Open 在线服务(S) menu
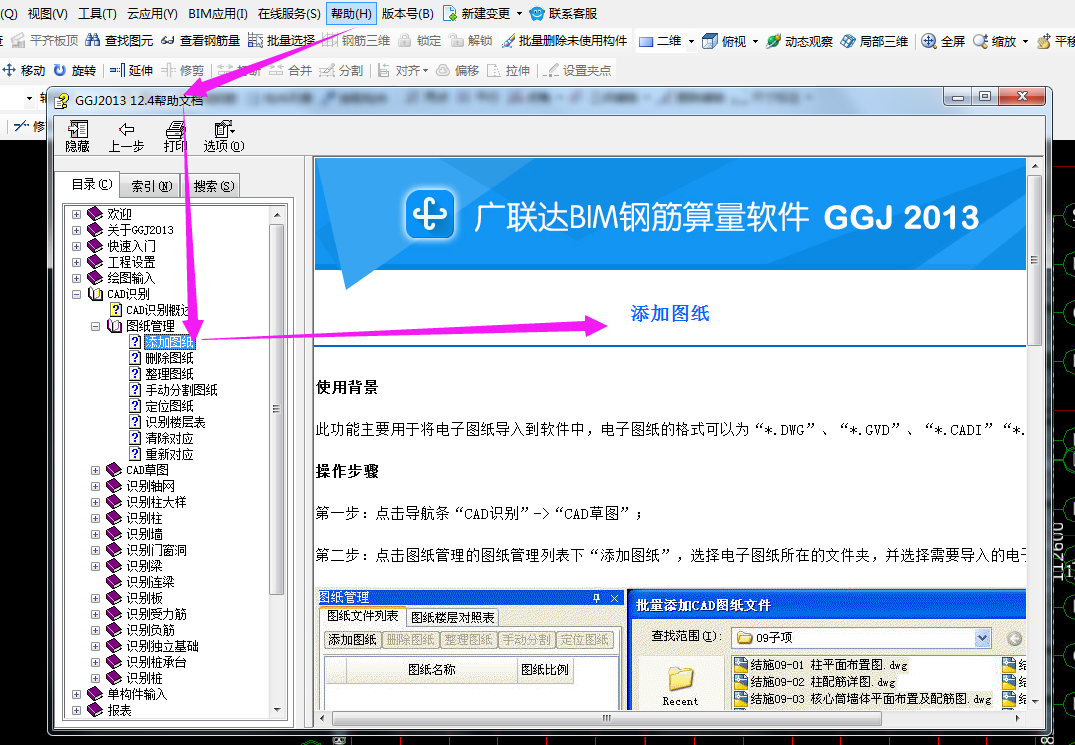This screenshot has height=745, width=1075. pyautogui.click(x=289, y=14)
